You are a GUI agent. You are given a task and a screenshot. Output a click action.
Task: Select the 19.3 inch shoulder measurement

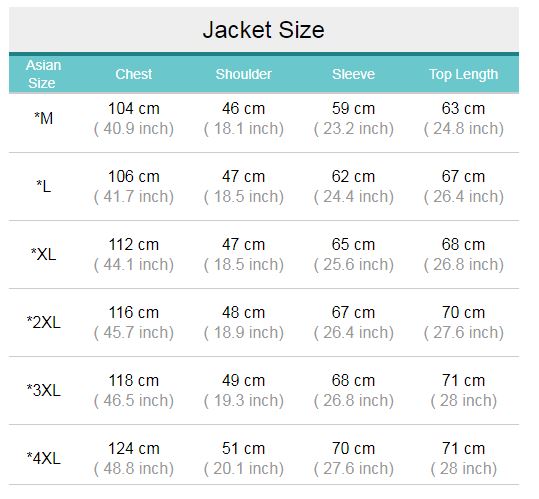pyautogui.click(x=244, y=401)
